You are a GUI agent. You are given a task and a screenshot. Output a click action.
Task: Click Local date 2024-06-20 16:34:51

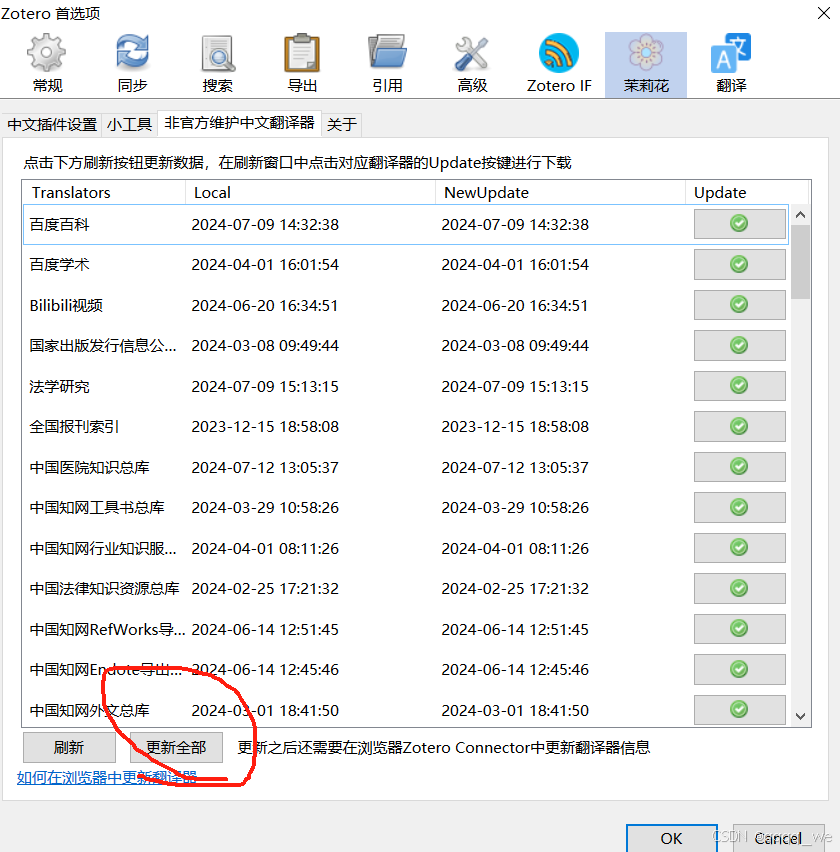point(265,305)
